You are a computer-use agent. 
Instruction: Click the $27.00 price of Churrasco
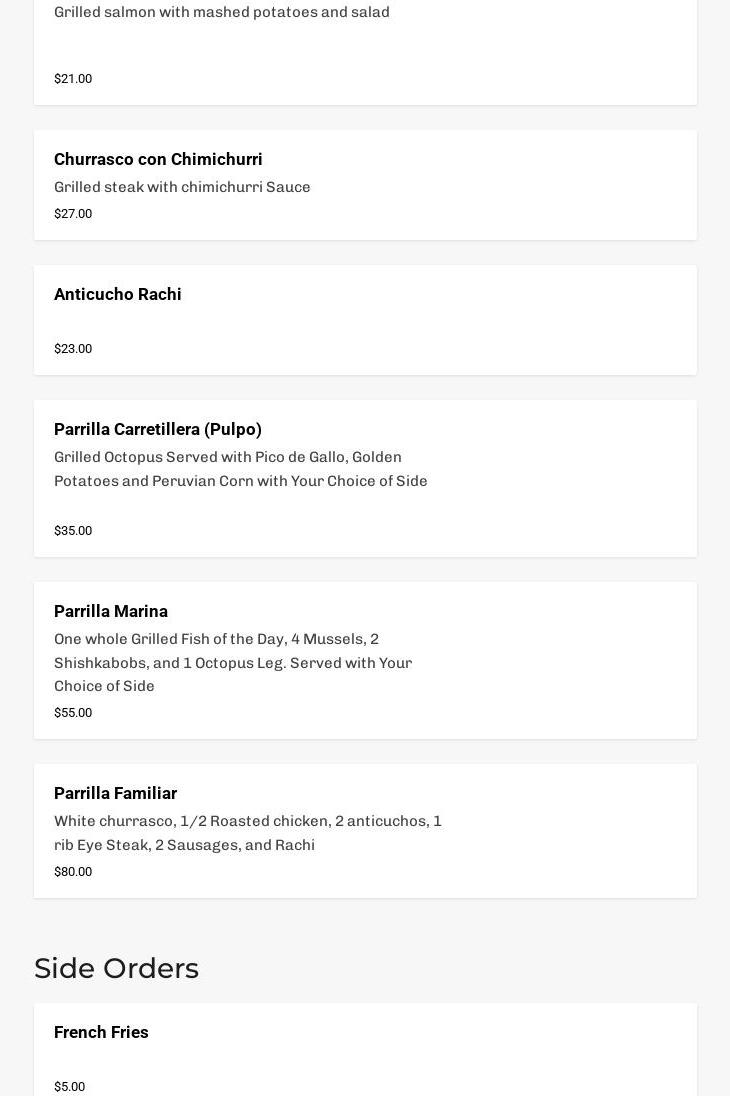pos(73,214)
